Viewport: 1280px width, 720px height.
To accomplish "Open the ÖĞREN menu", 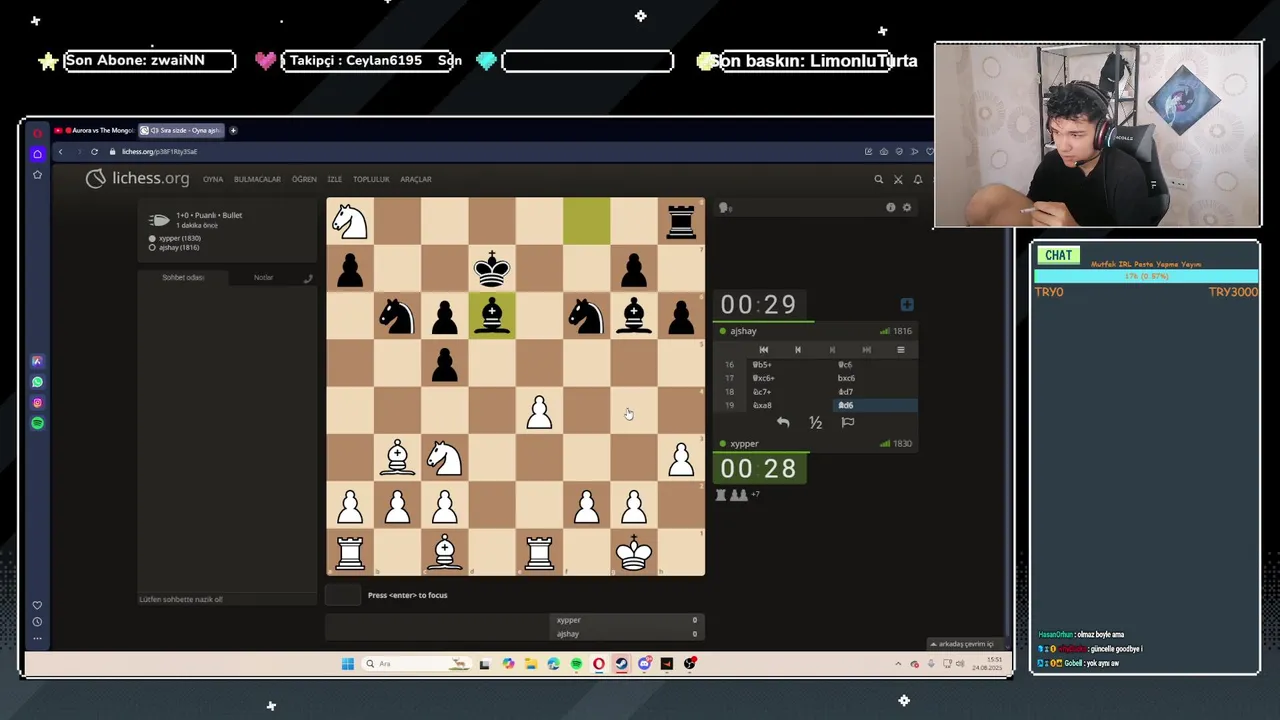I will point(304,179).
